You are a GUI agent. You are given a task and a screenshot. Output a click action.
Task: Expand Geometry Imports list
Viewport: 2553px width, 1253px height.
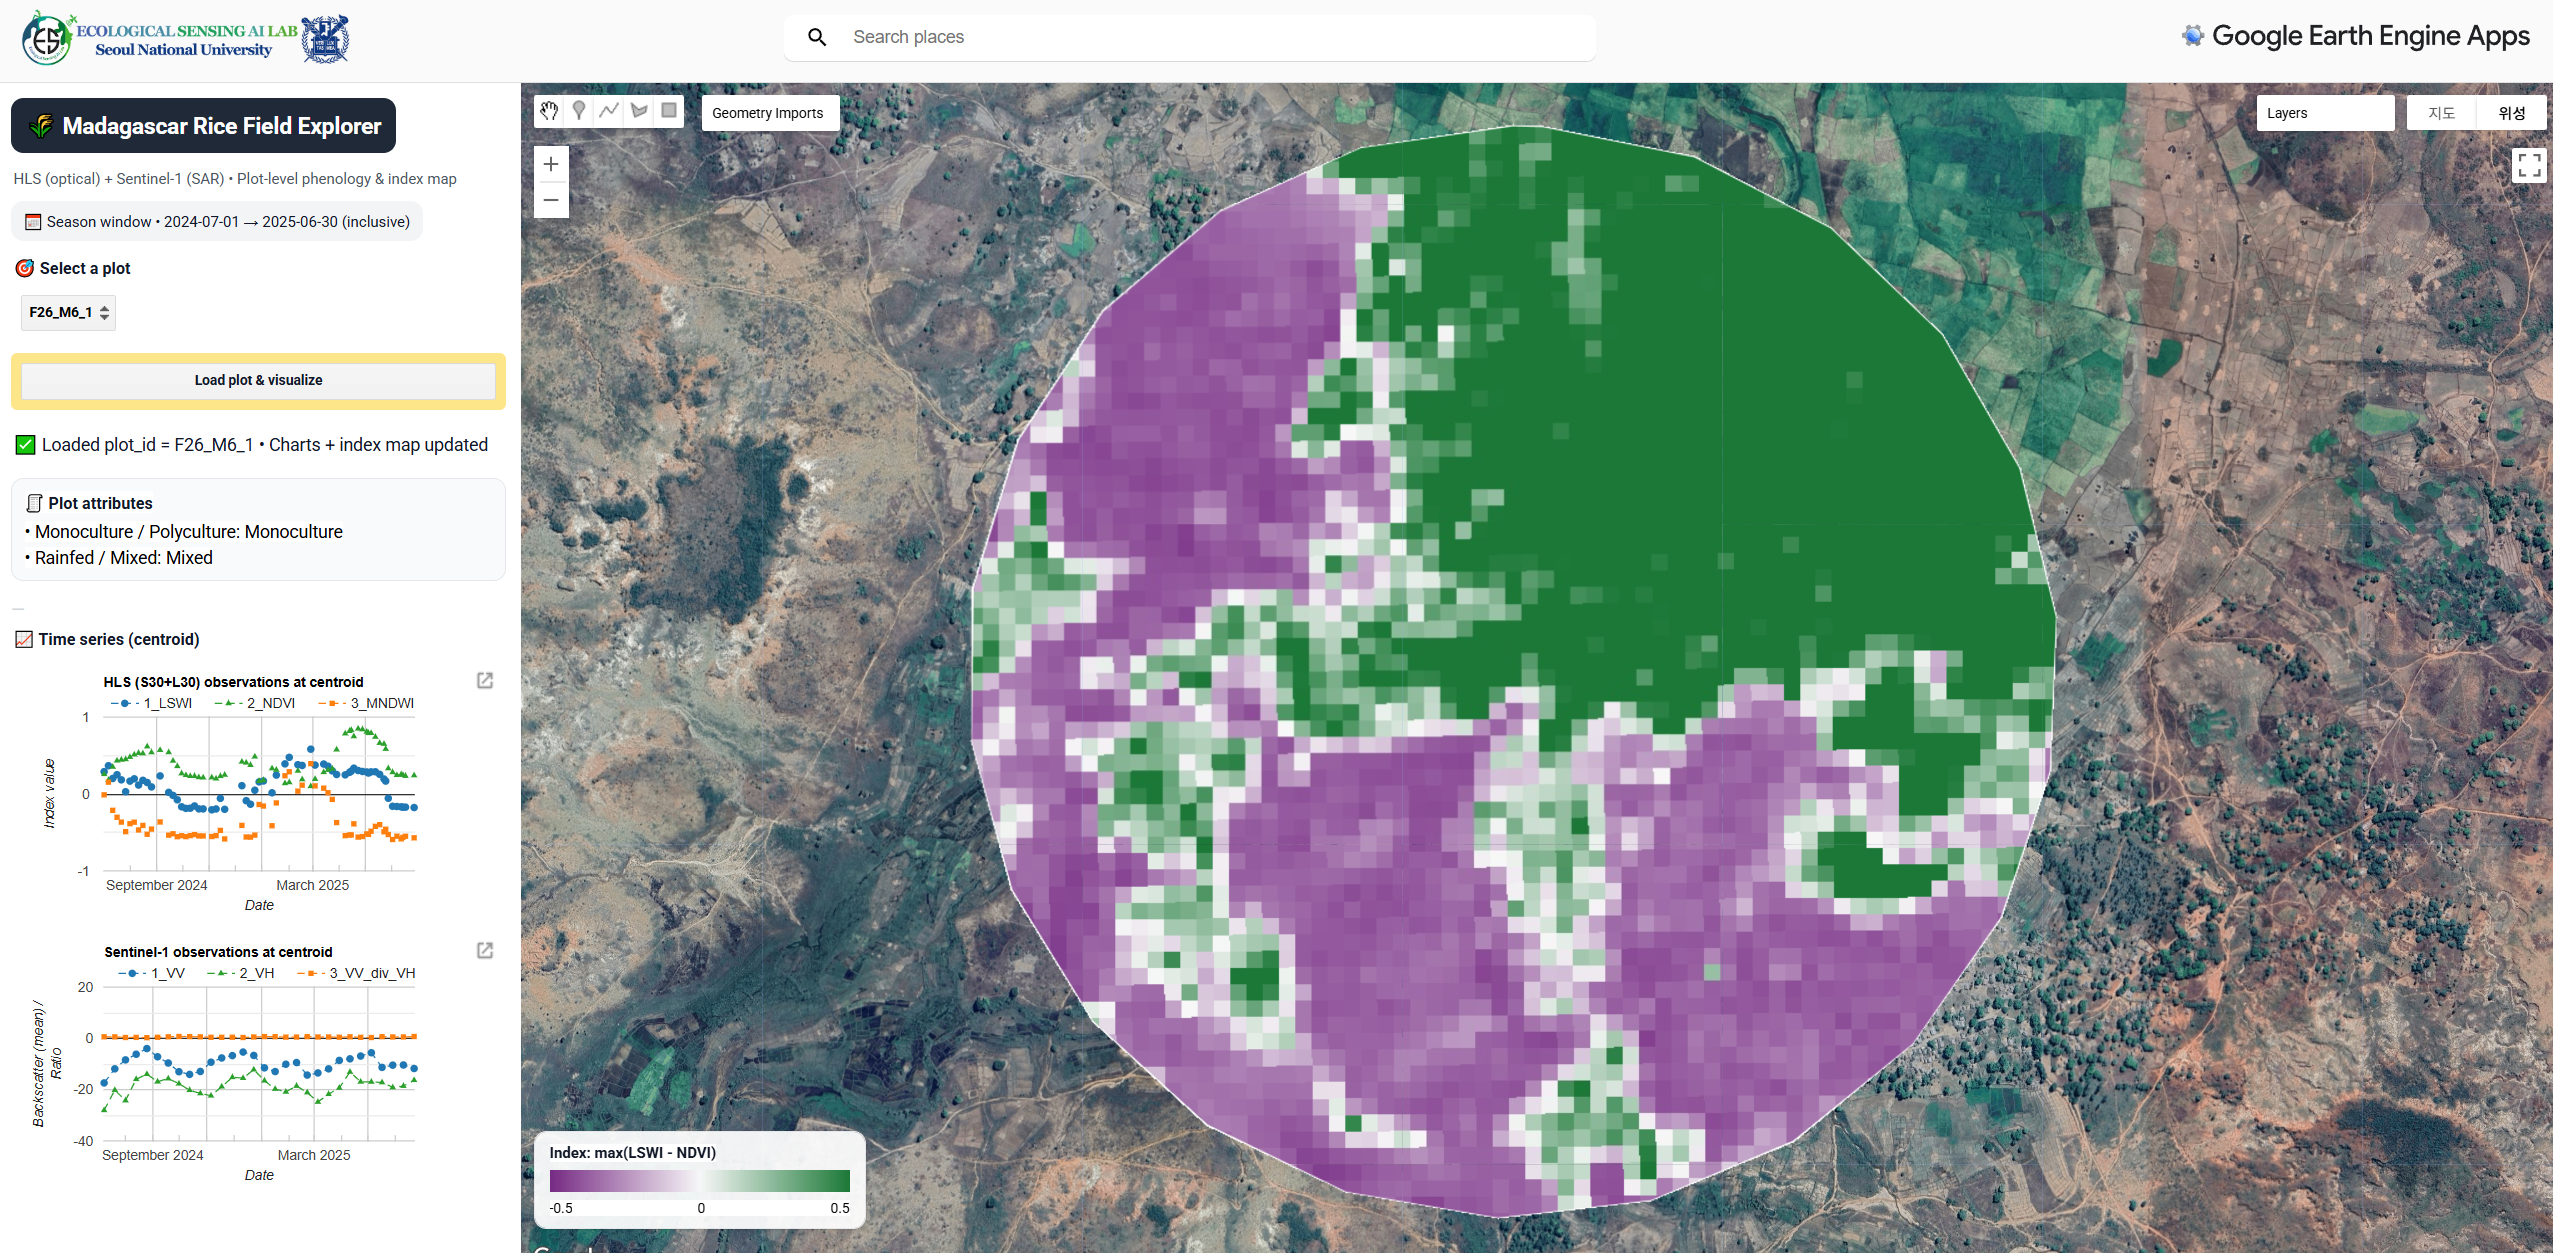coord(768,113)
